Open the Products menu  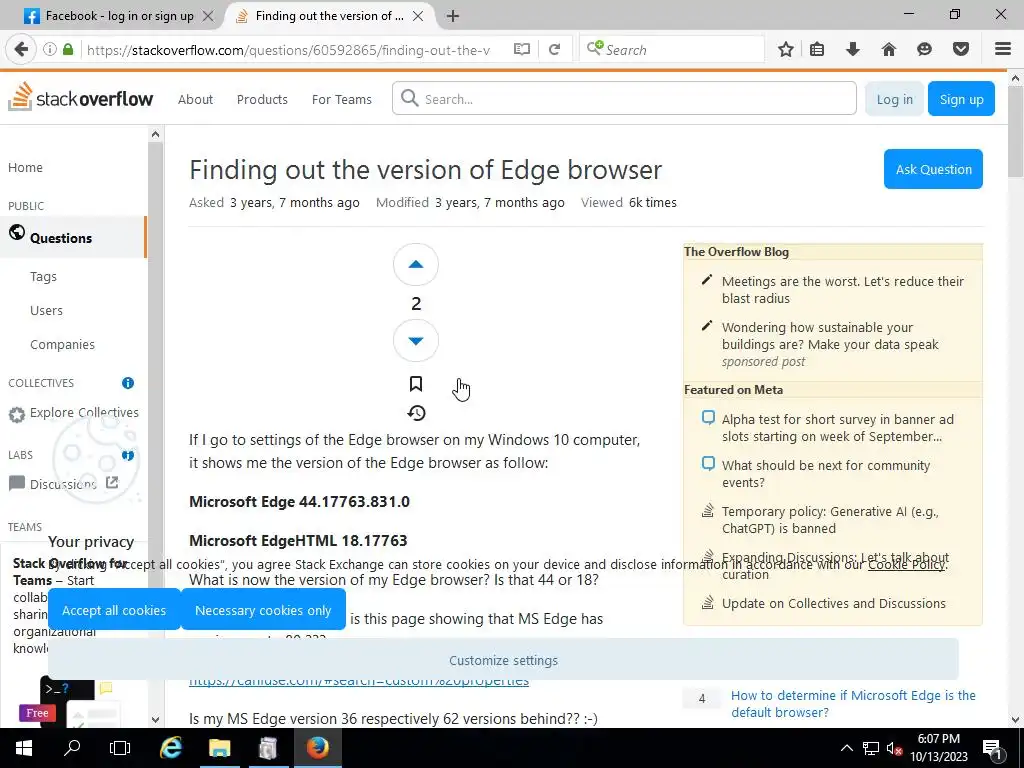pyautogui.click(x=262, y=99)
